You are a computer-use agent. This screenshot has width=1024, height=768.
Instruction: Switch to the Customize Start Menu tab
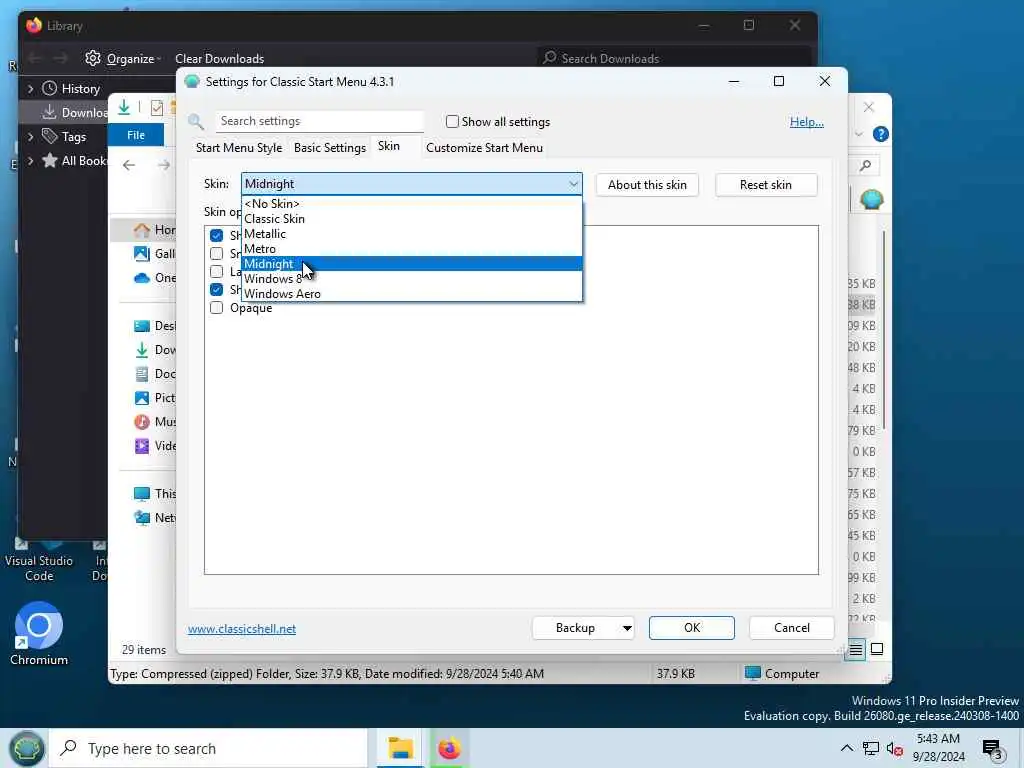[x=485, y=148]
